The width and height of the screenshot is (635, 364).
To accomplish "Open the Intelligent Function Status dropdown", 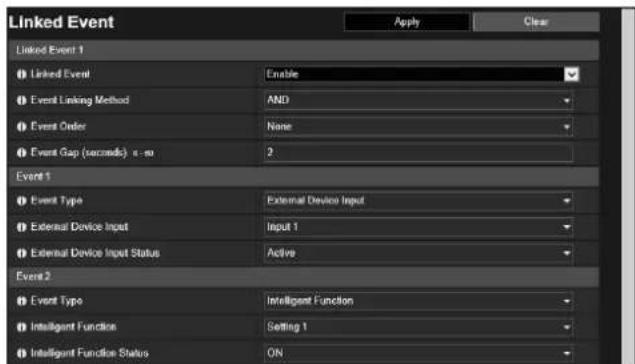I will pyautogui.click(x=418, y=353).
